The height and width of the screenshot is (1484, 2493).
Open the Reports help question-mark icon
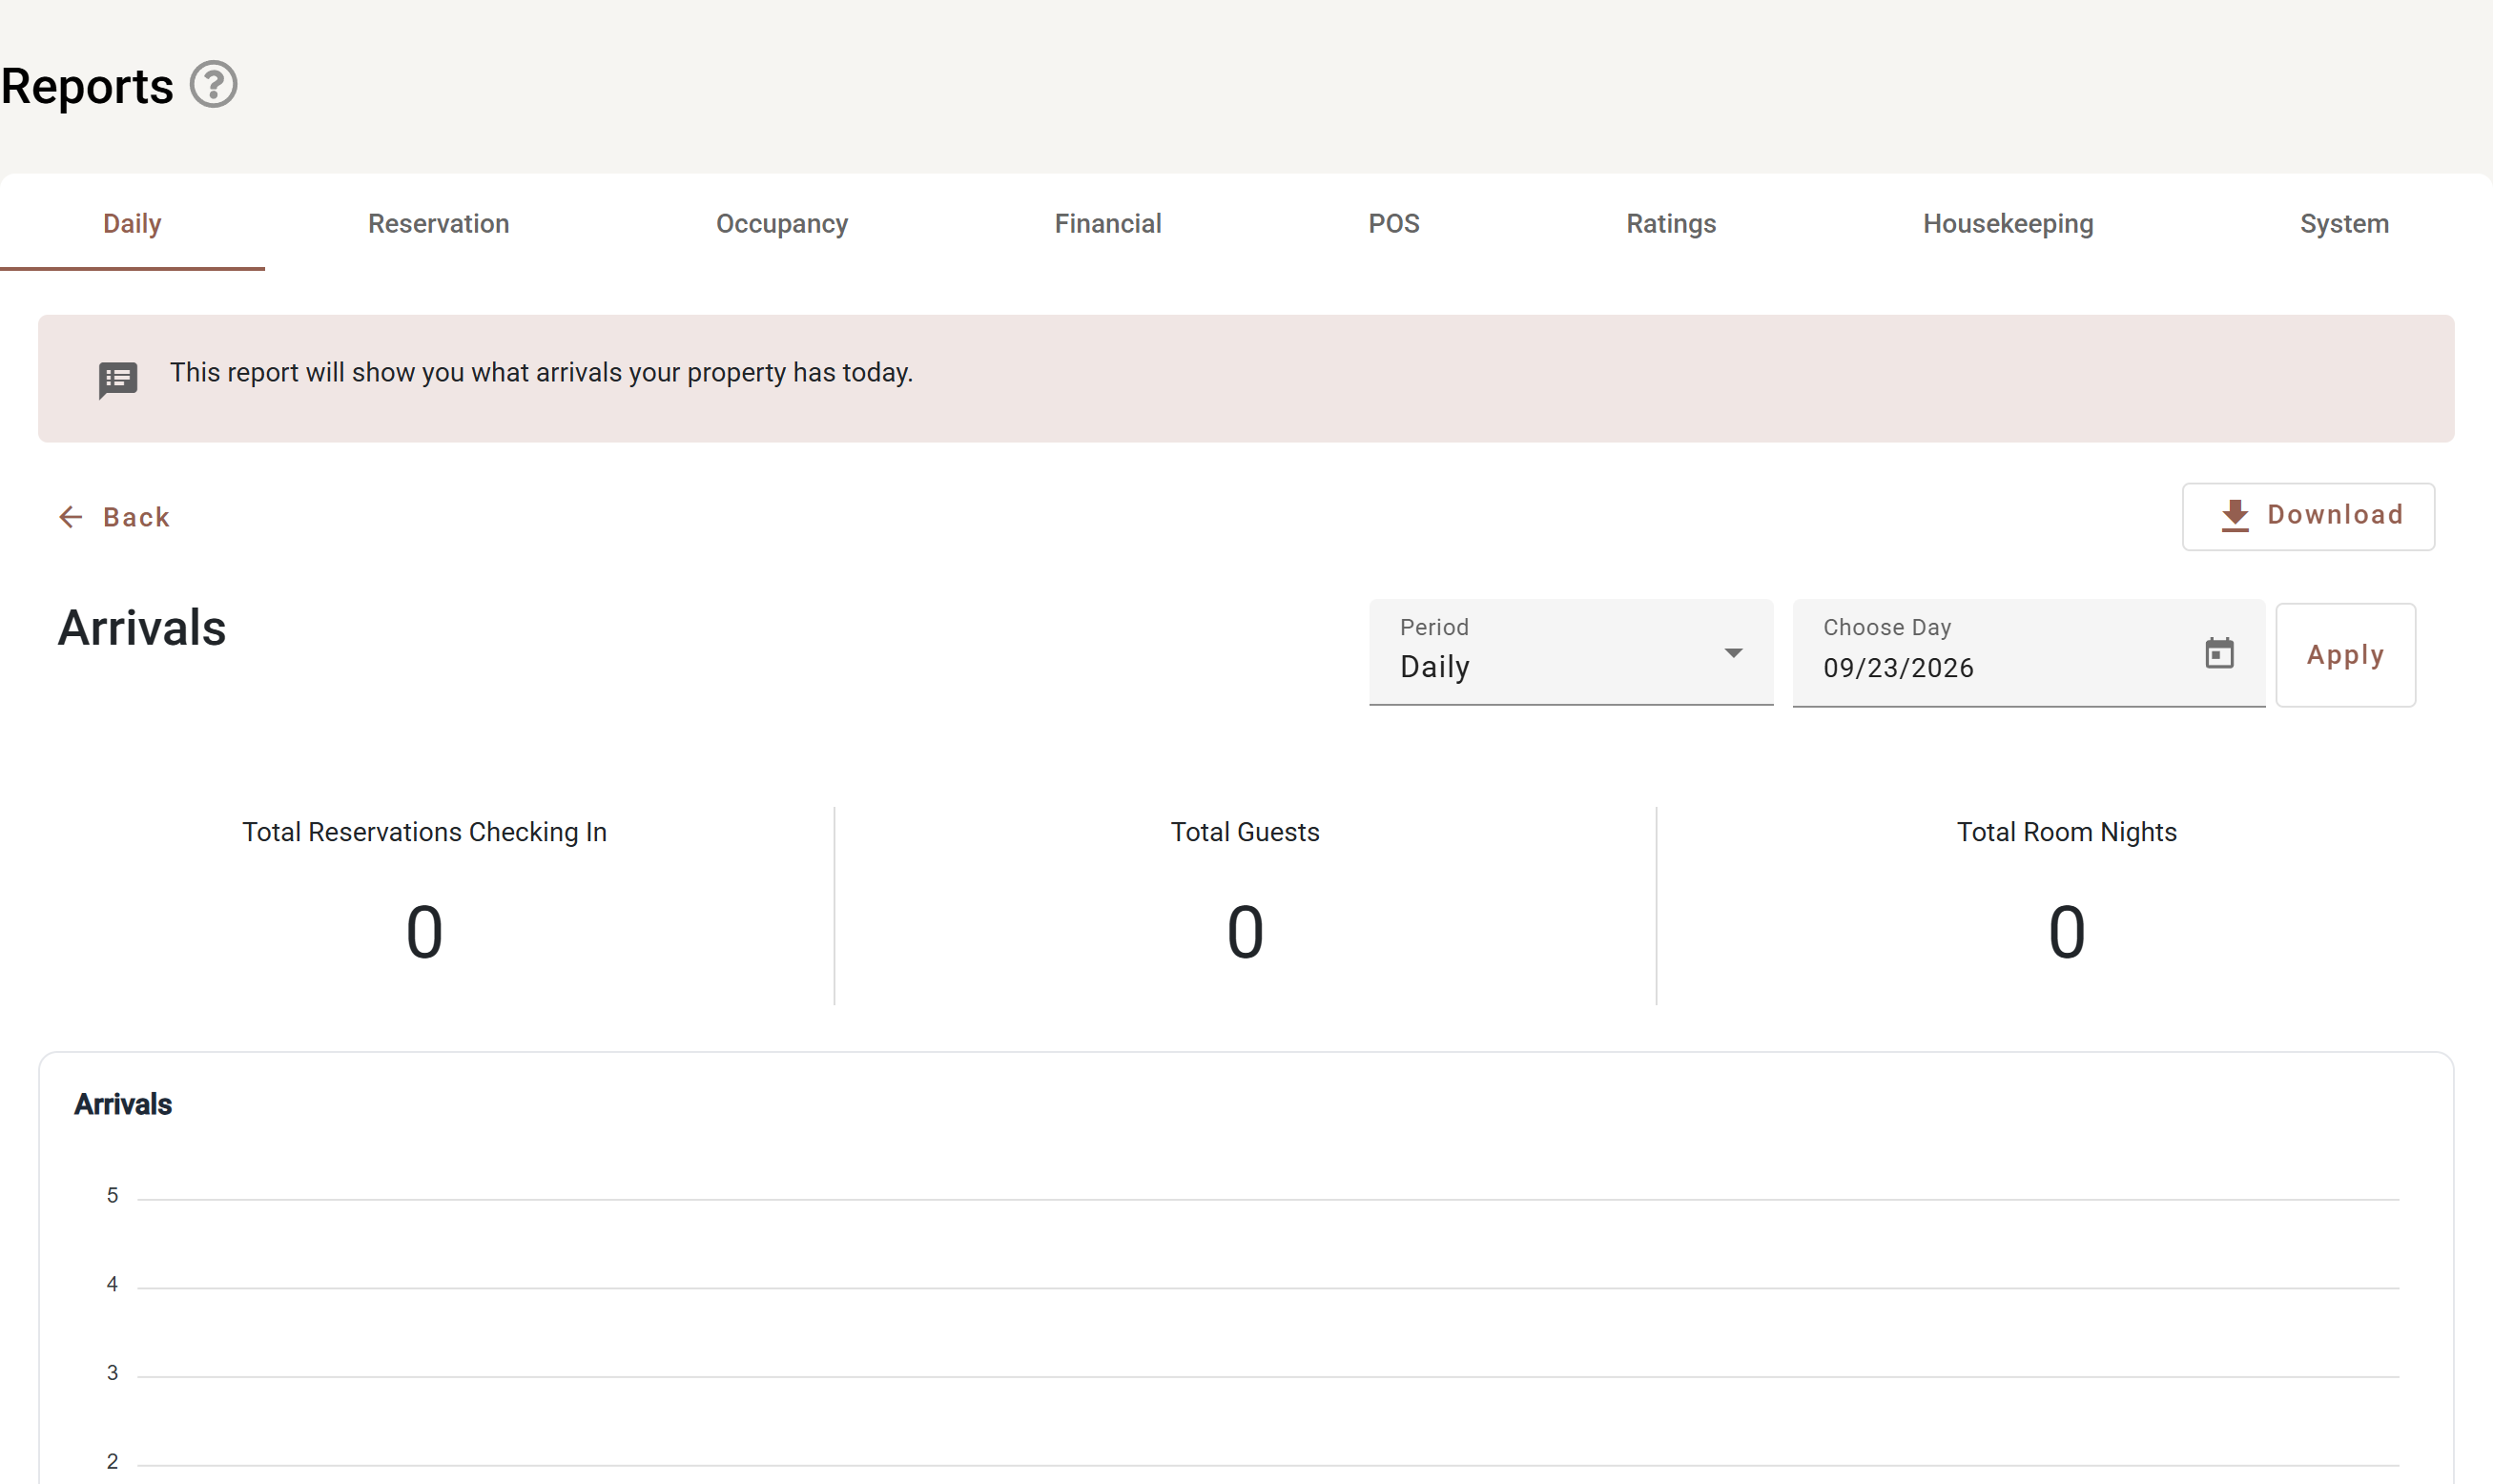pyautogui.click(x=213, y=85)
